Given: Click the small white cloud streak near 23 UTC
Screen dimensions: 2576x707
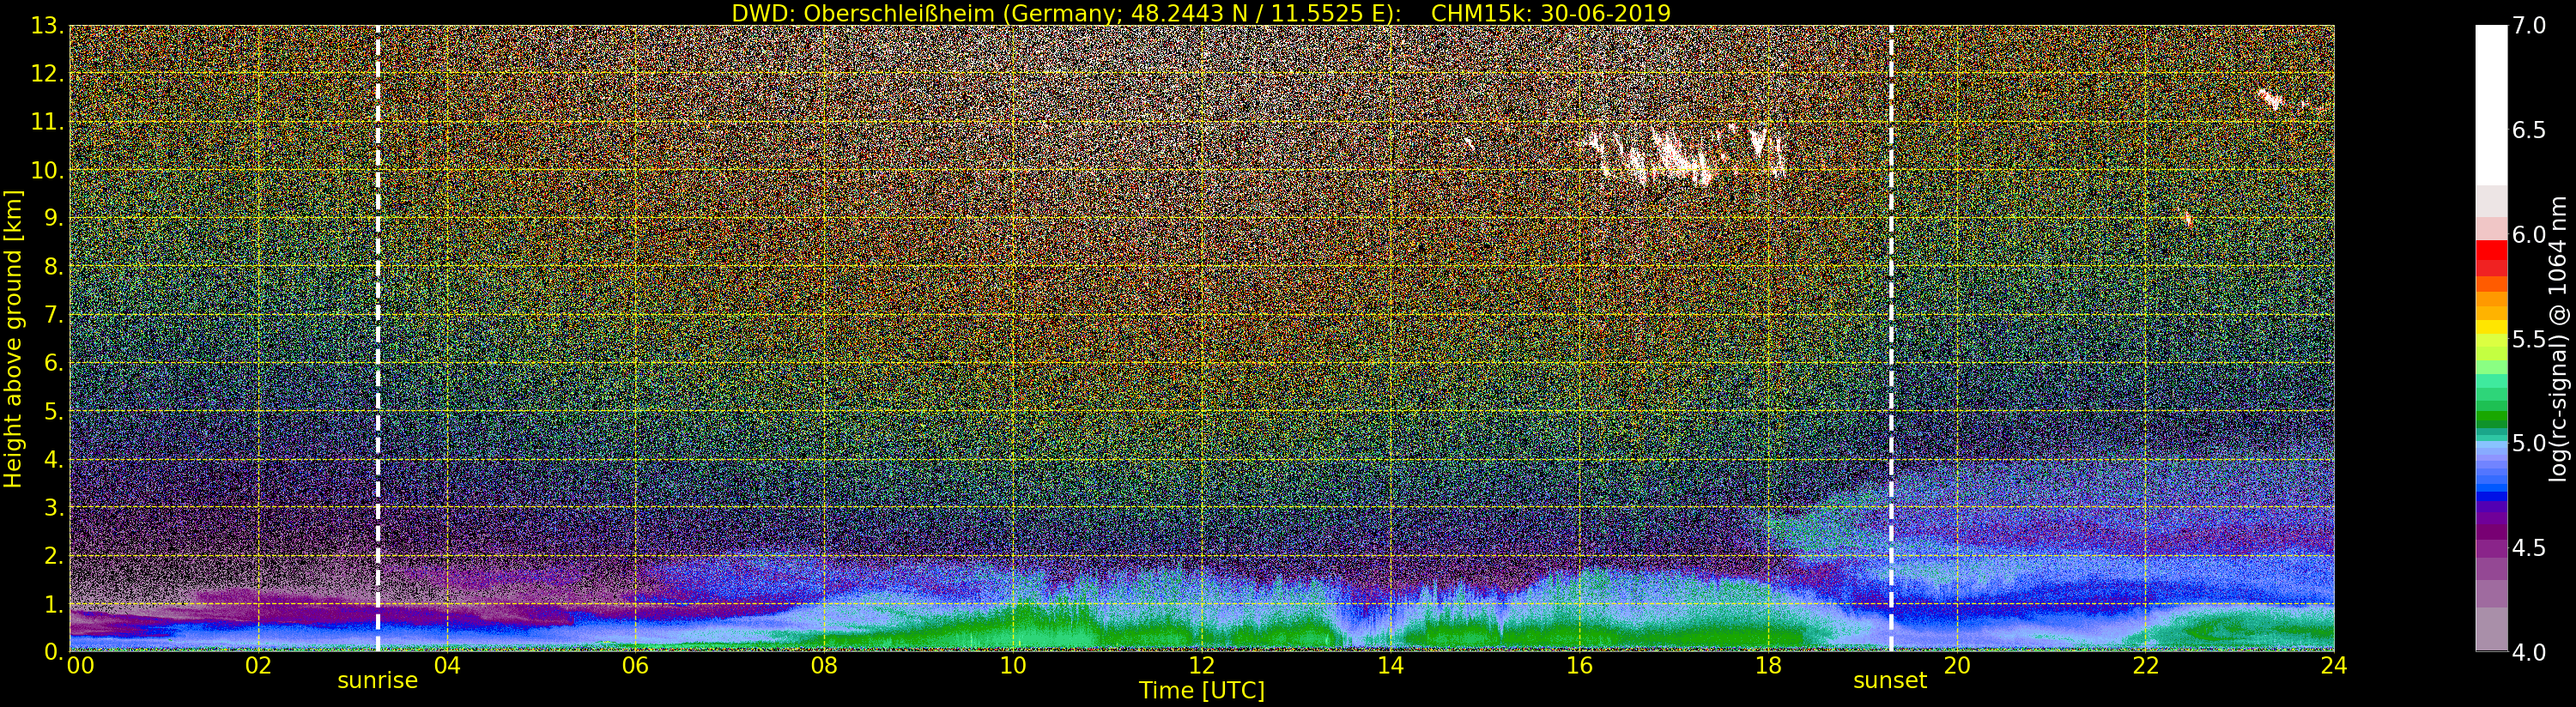Looking at the screenshot, I should coord(2272,99).
